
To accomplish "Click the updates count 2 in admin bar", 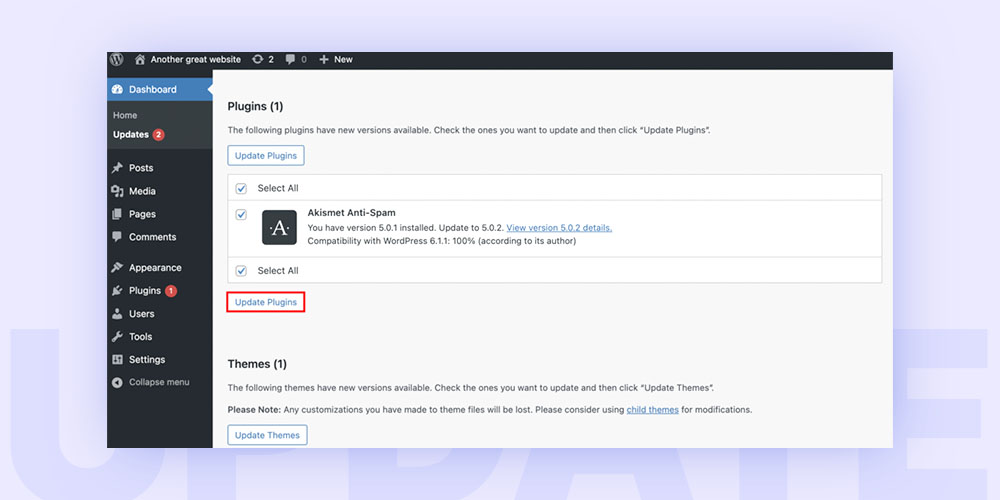I will tap(270, 59).
